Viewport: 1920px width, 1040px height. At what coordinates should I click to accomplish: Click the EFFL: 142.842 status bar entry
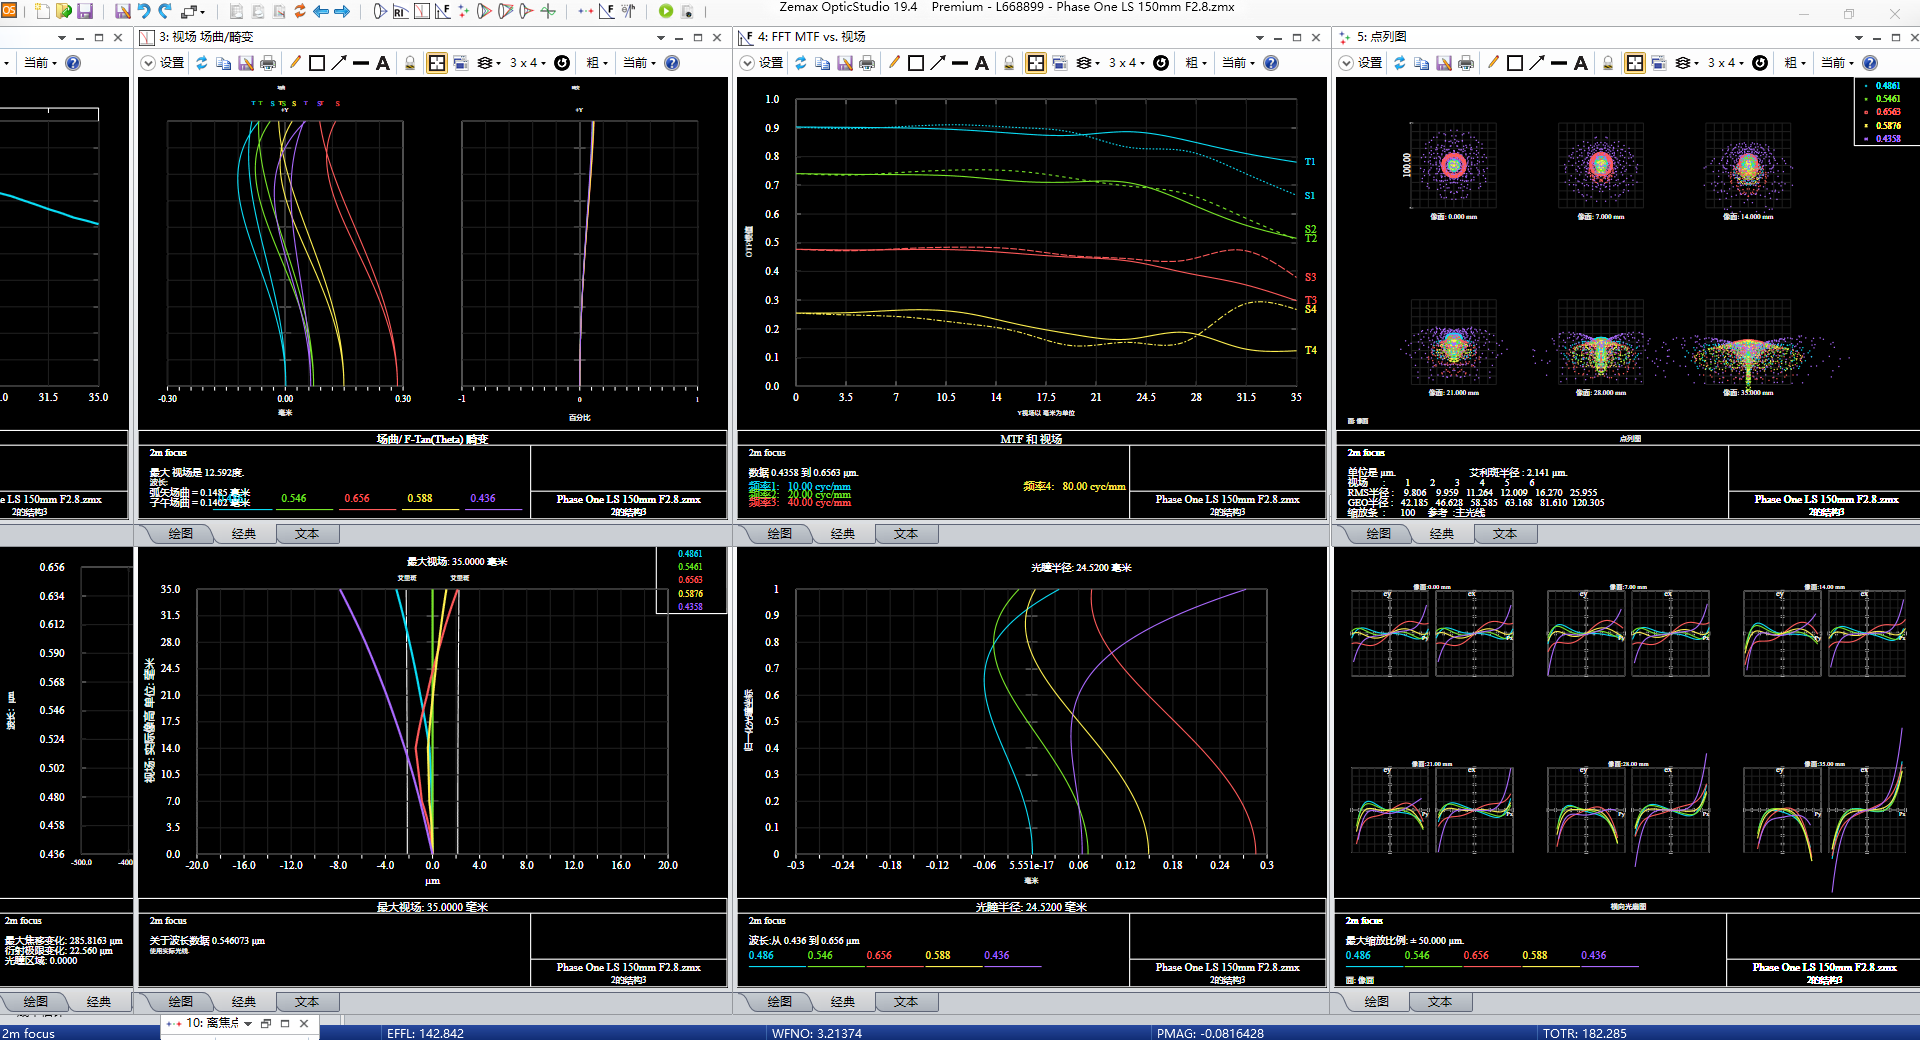(x=425, y=1033)
